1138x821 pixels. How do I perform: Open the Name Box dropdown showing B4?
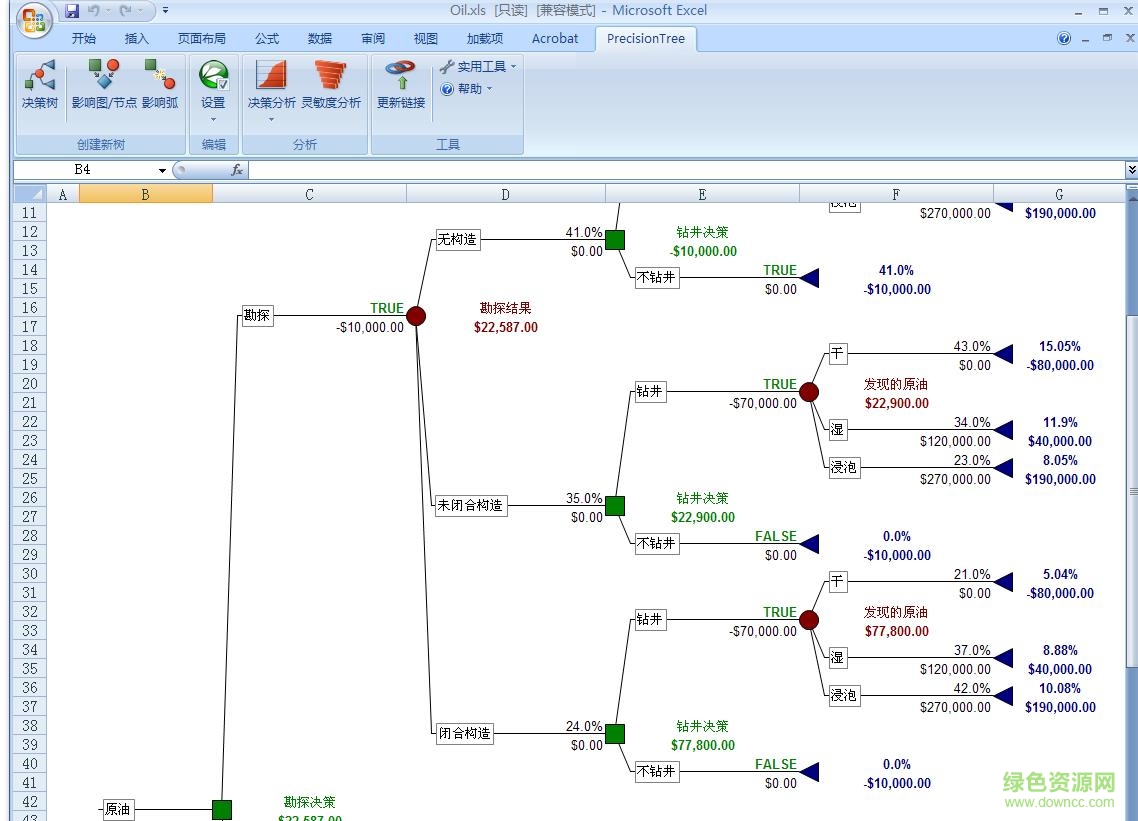163,170
